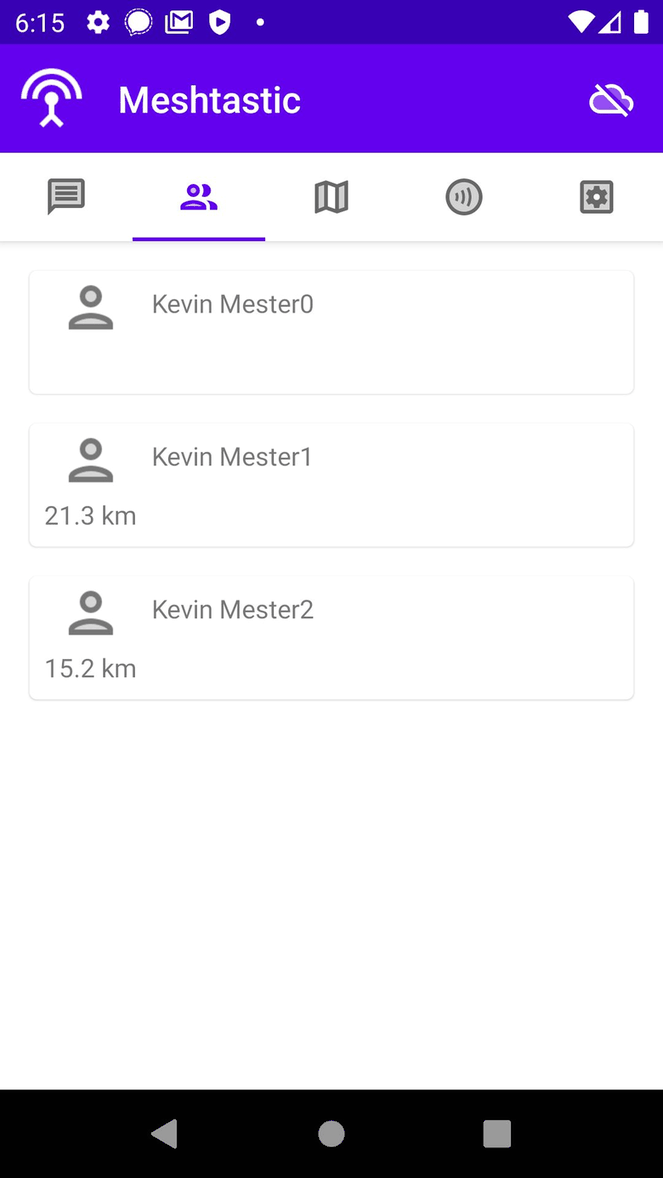The width and height of the screenshot is (663, 1178).
Task: Select the Kevin Mester1 node card
Action: [331, 485]
